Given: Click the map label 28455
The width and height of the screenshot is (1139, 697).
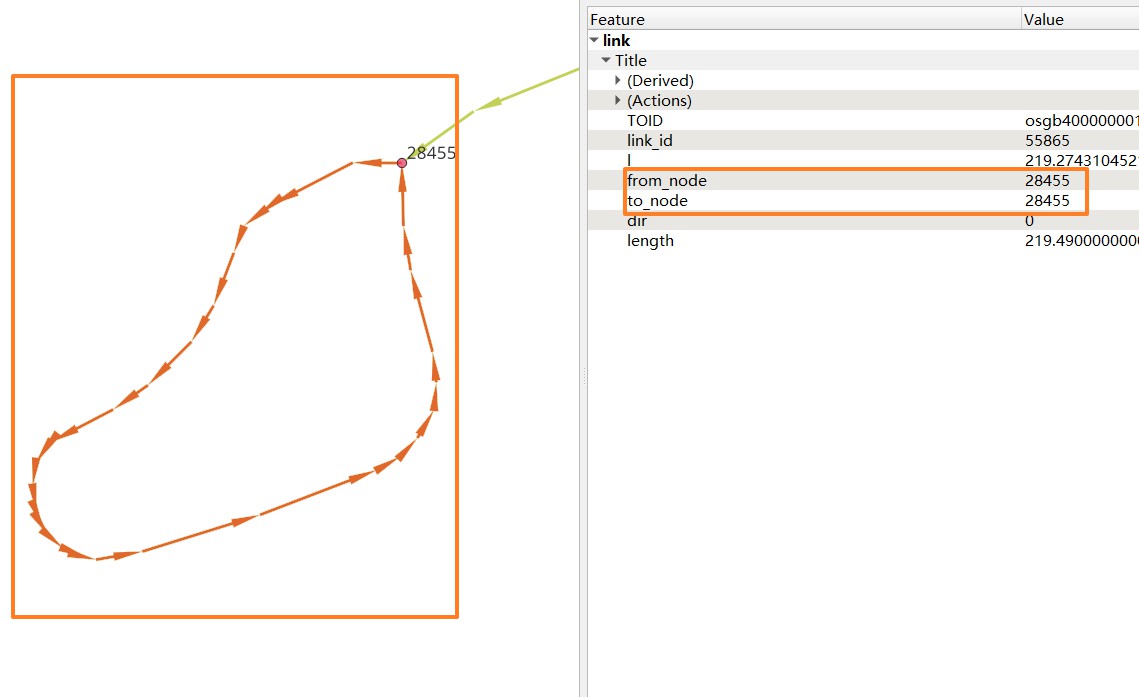Looking at the screenshot, I should pos(431,152).
